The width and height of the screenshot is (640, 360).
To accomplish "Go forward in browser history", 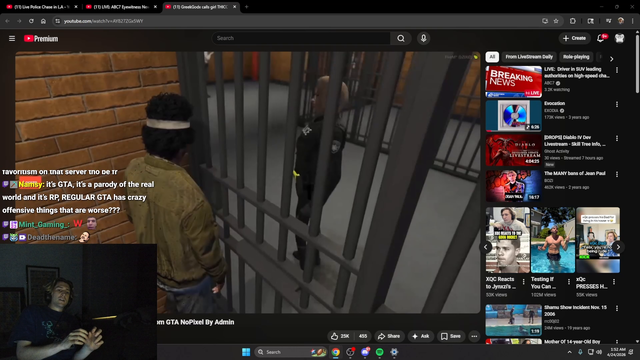I will pos(19,21).
